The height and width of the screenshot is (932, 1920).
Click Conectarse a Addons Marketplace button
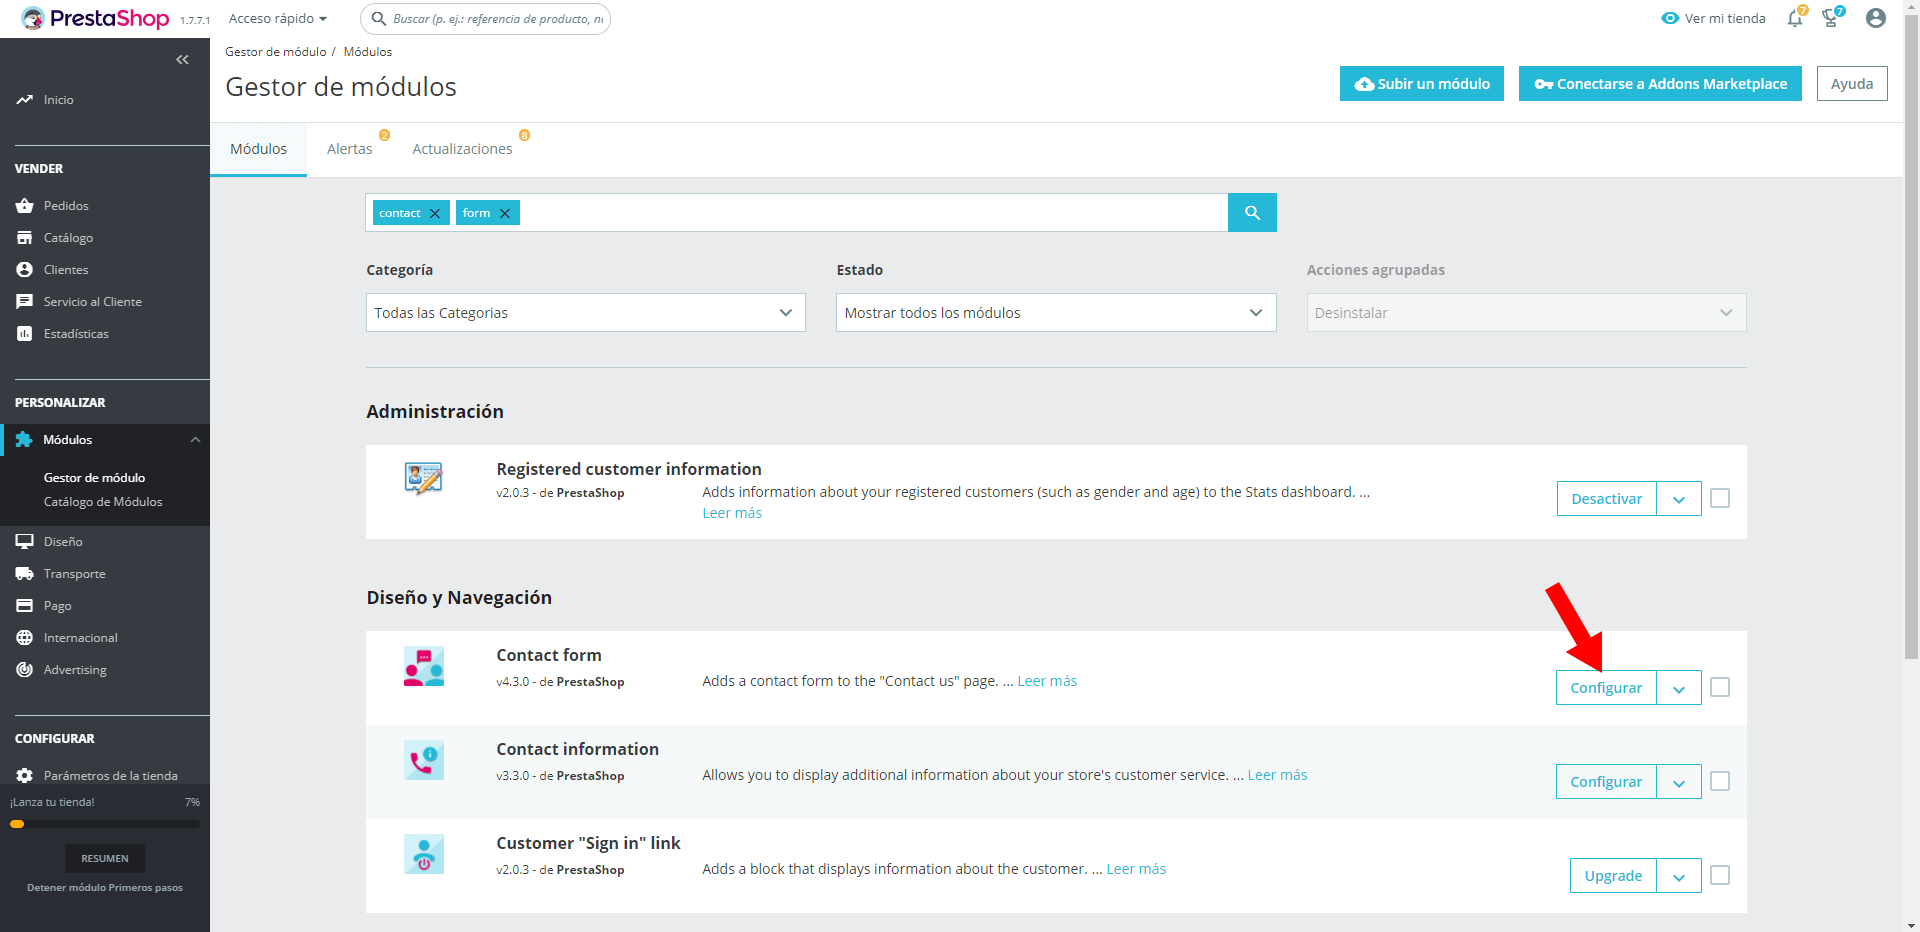coord(1660,84)
